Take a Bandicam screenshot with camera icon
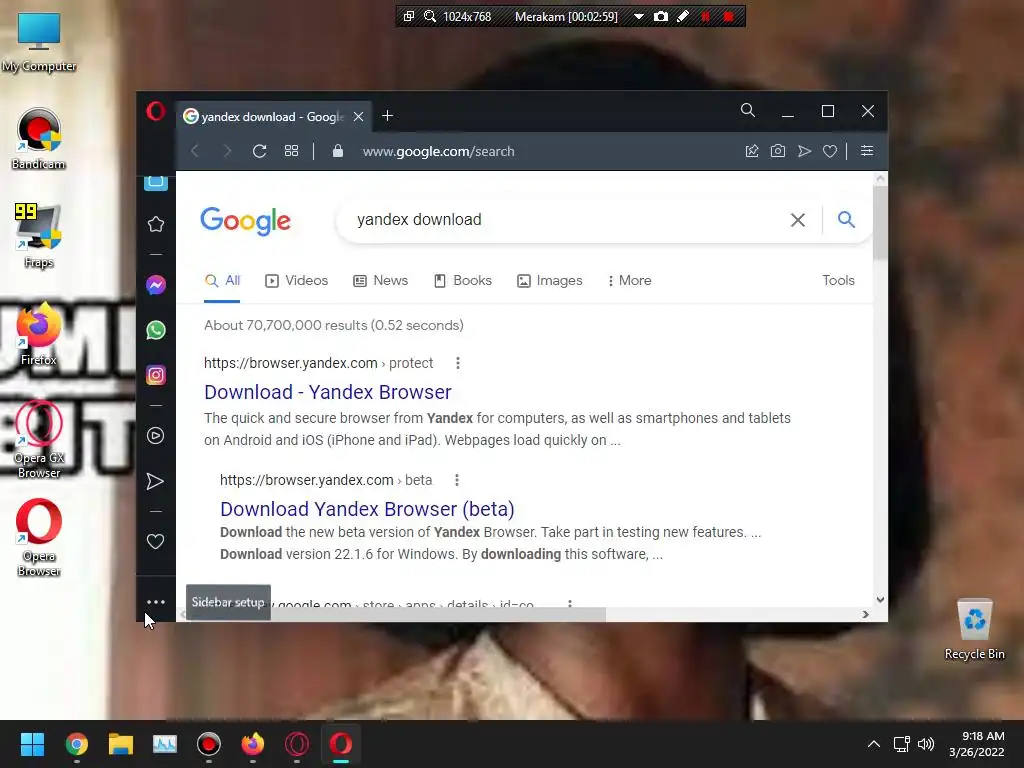The width and height of the screenshot is (1024, 768). pos(661,16)
